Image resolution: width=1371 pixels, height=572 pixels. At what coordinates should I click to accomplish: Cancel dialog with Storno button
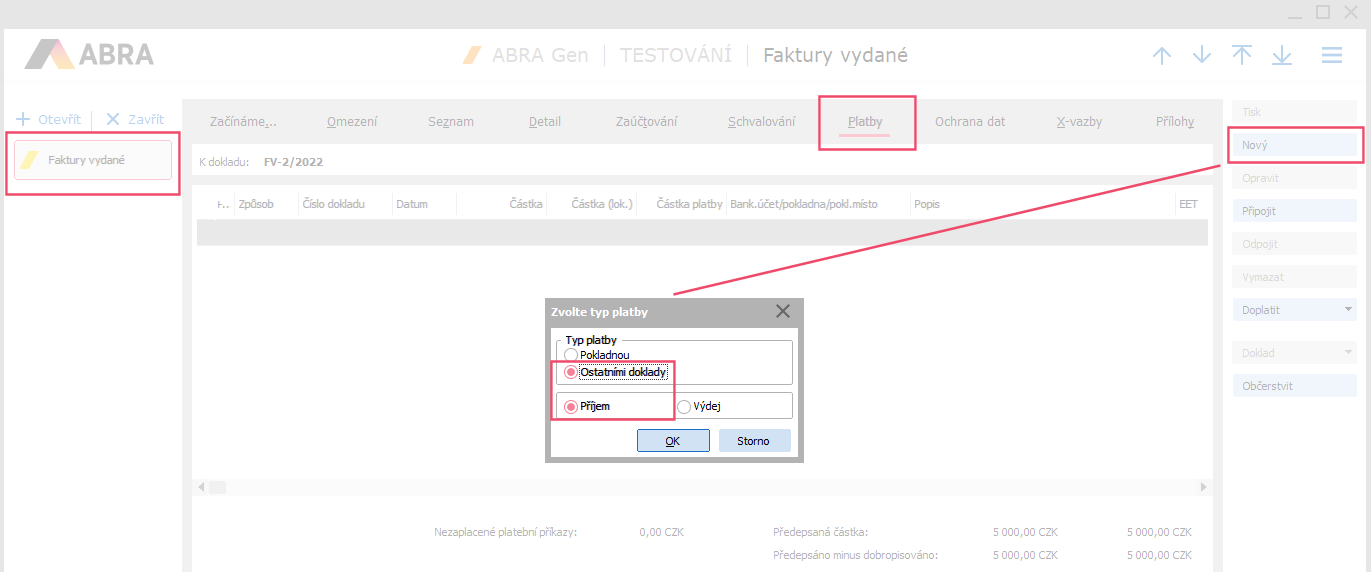coord(754,441)
